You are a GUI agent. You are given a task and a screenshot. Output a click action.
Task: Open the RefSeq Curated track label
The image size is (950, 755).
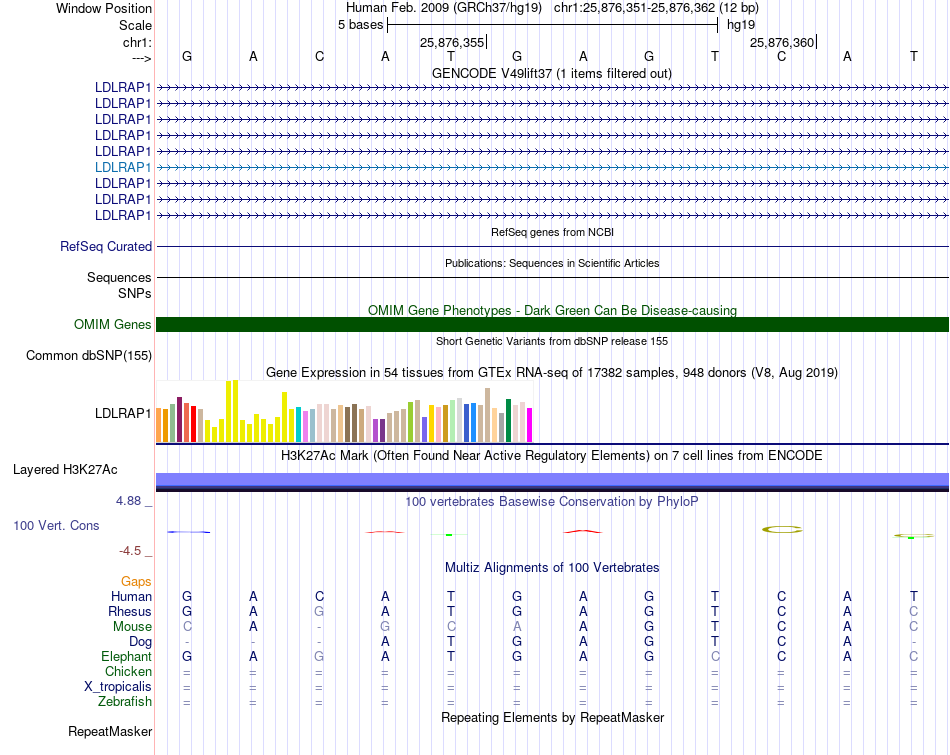(105, 247)
